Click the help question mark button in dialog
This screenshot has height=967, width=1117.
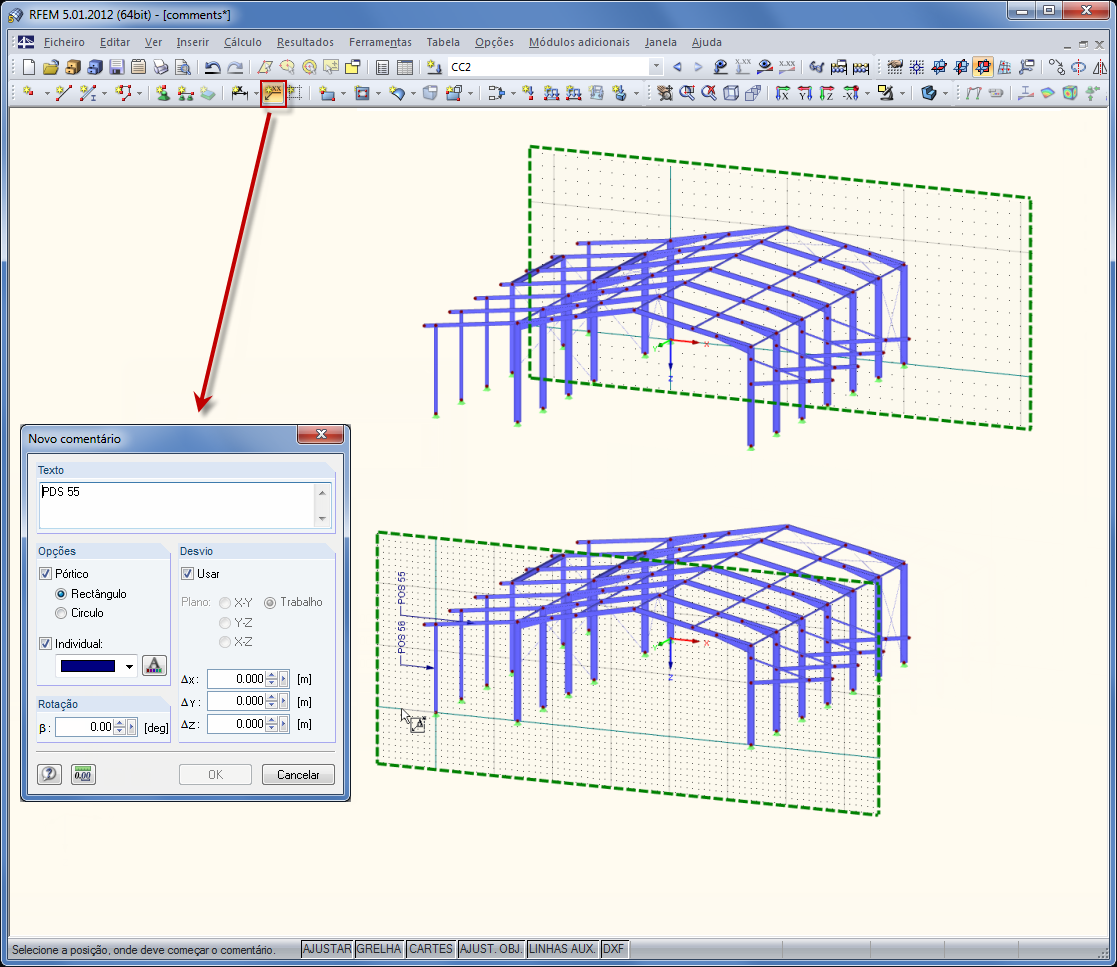[x=49, y=774]
